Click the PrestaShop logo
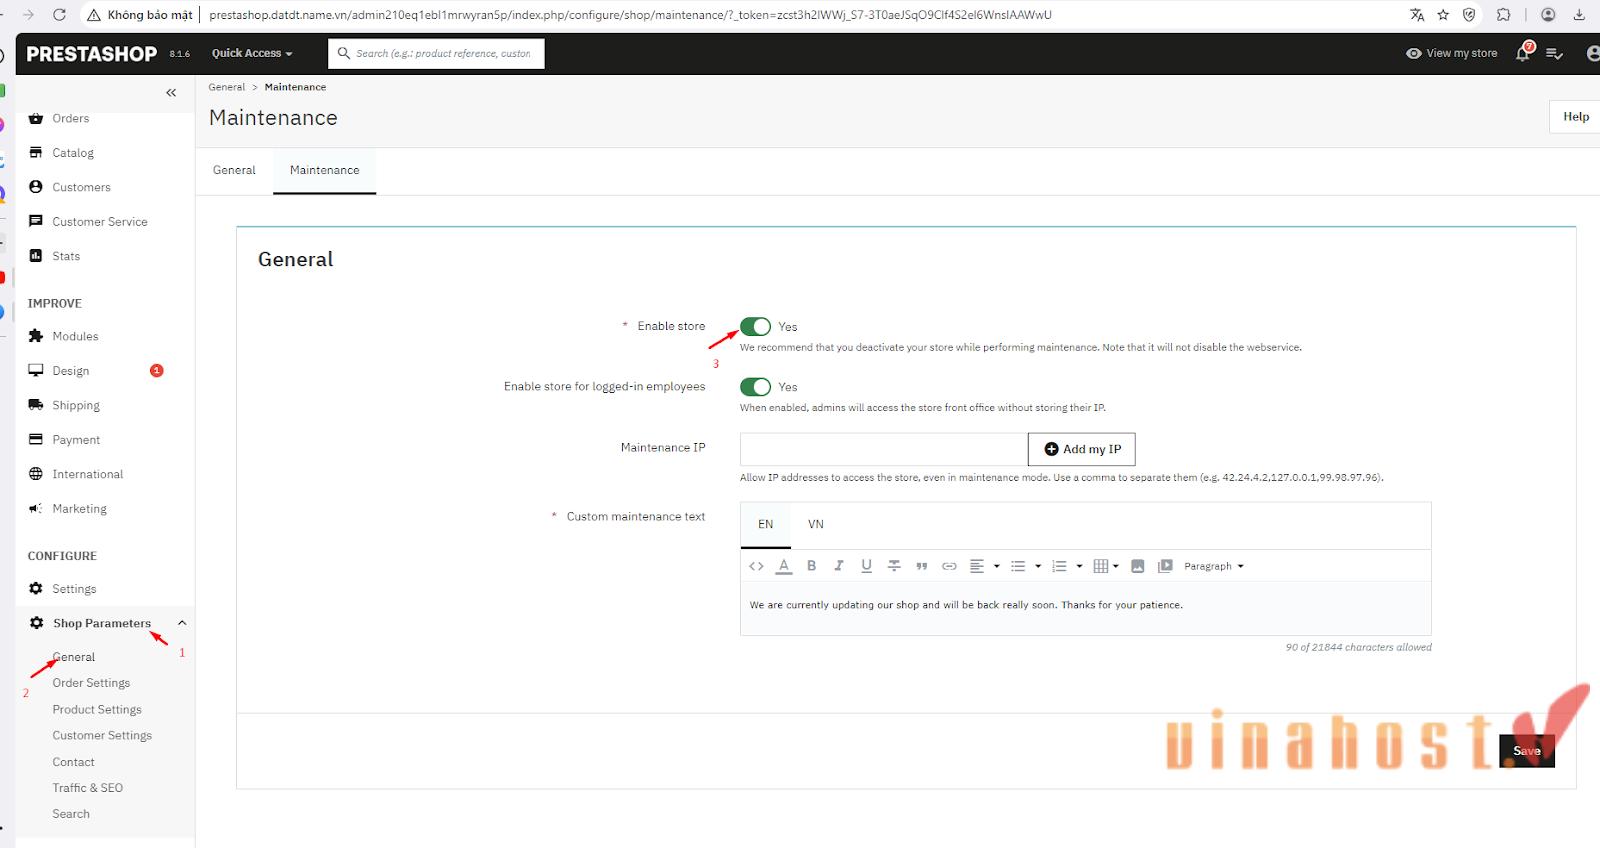 92,54
